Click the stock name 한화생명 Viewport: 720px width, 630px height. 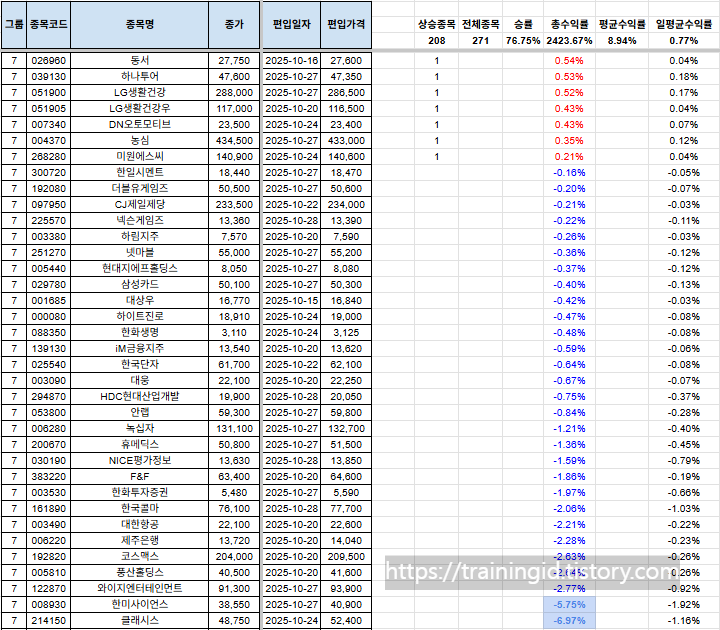tap(140, 333)
